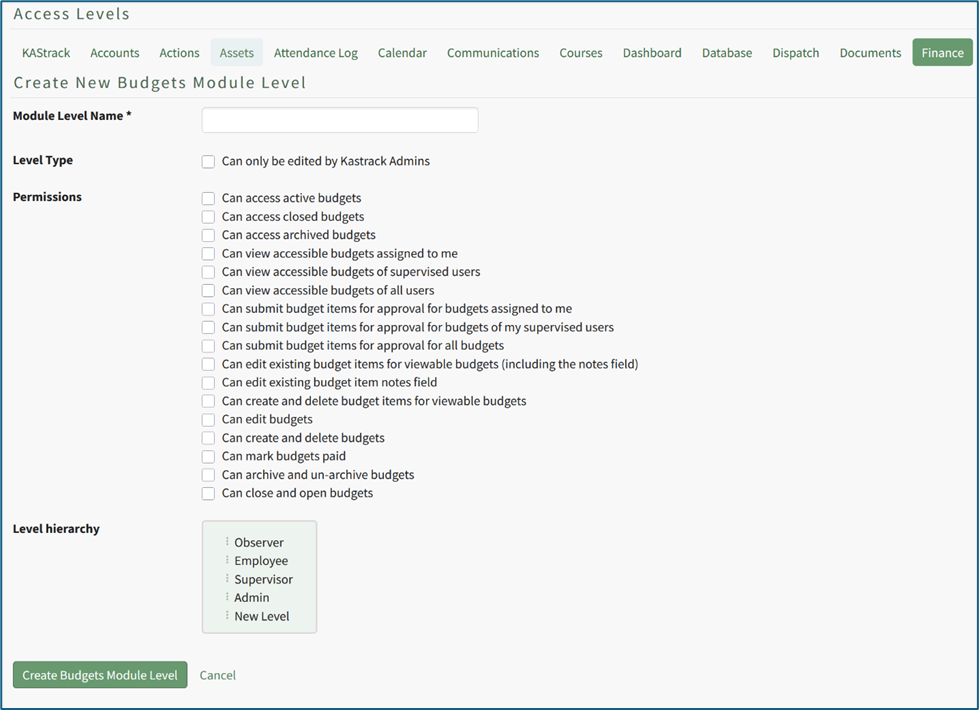
Task: Open the Assets tab
Action: pyautogui.click(x=237, y=53)
